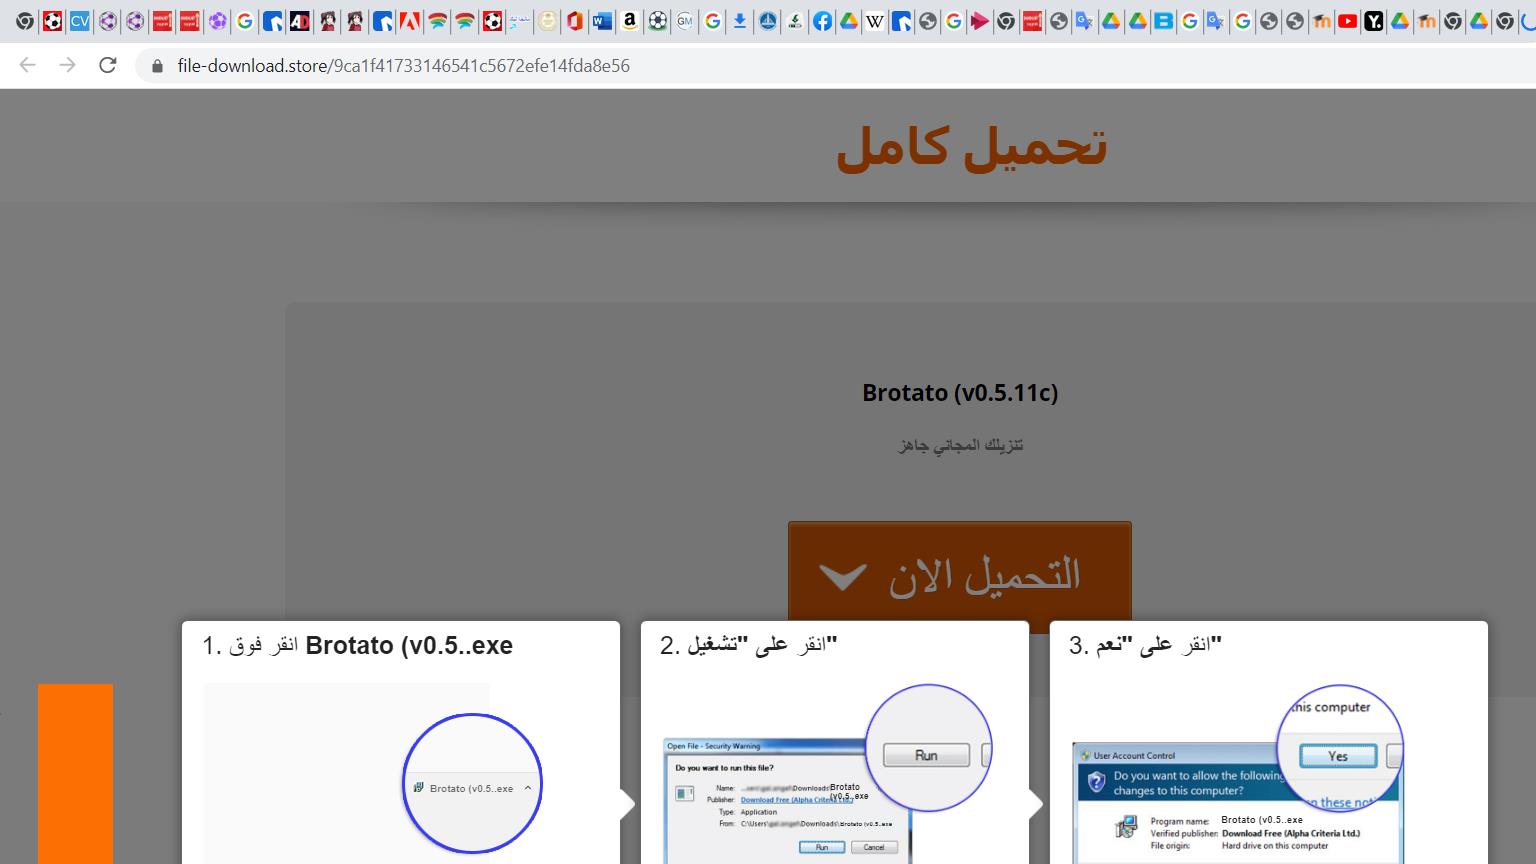1536x864 pixels.
Task: Switch to the Facebook tab
Action: click(x=822, y=21)
